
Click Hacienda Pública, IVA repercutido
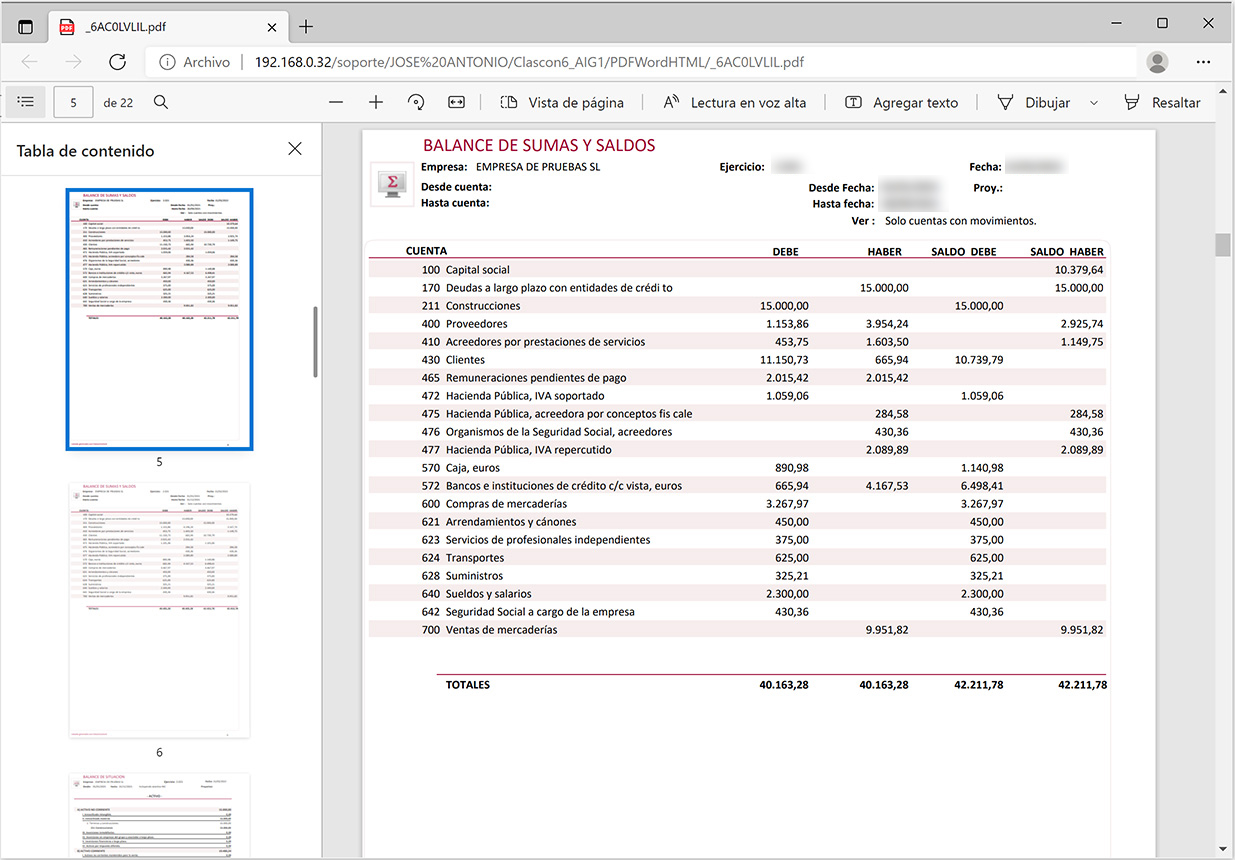click(x=528, y=450)
